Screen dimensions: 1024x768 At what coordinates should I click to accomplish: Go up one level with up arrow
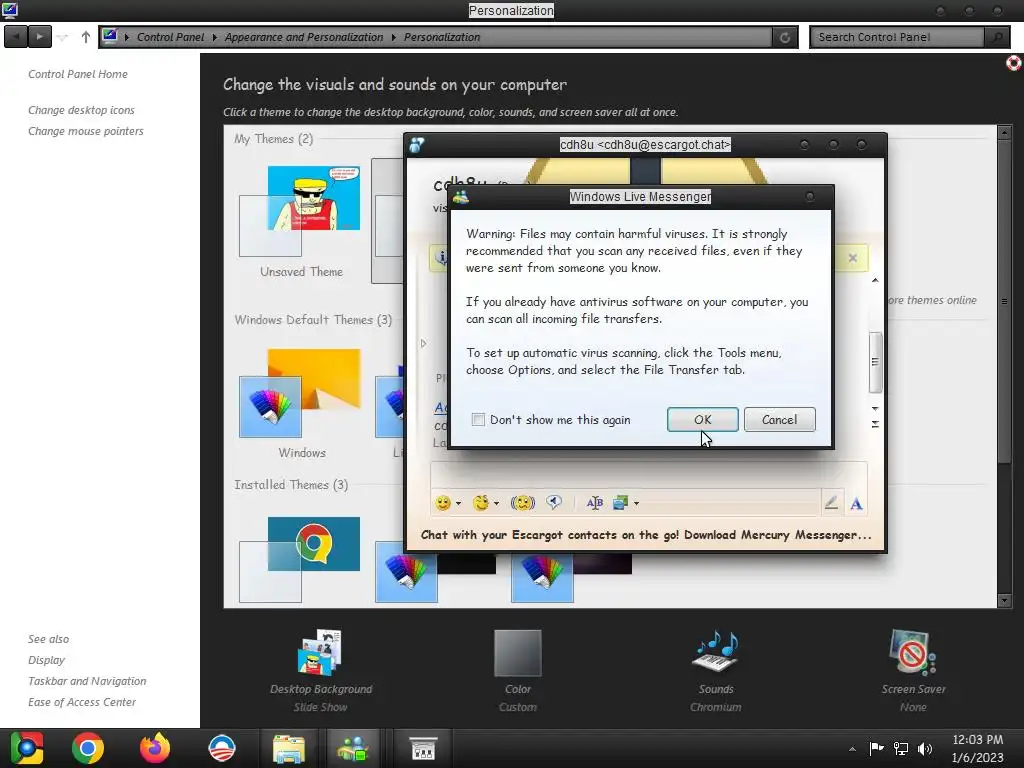[86, 37]
